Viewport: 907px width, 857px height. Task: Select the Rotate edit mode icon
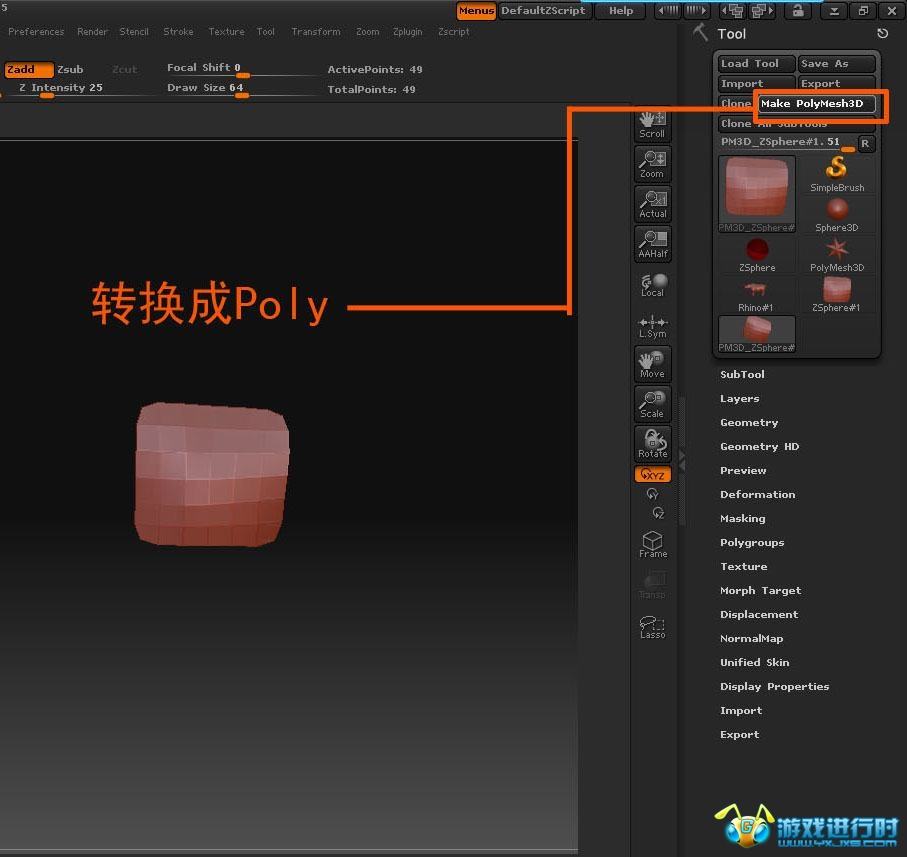652,444
